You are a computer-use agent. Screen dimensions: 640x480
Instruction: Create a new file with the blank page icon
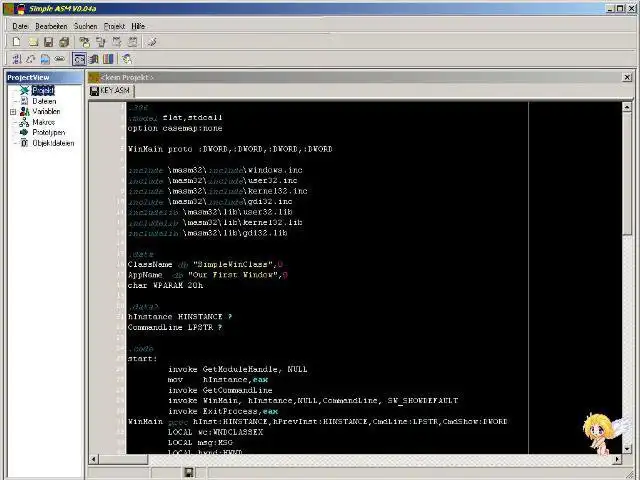(x=17, y=42)
